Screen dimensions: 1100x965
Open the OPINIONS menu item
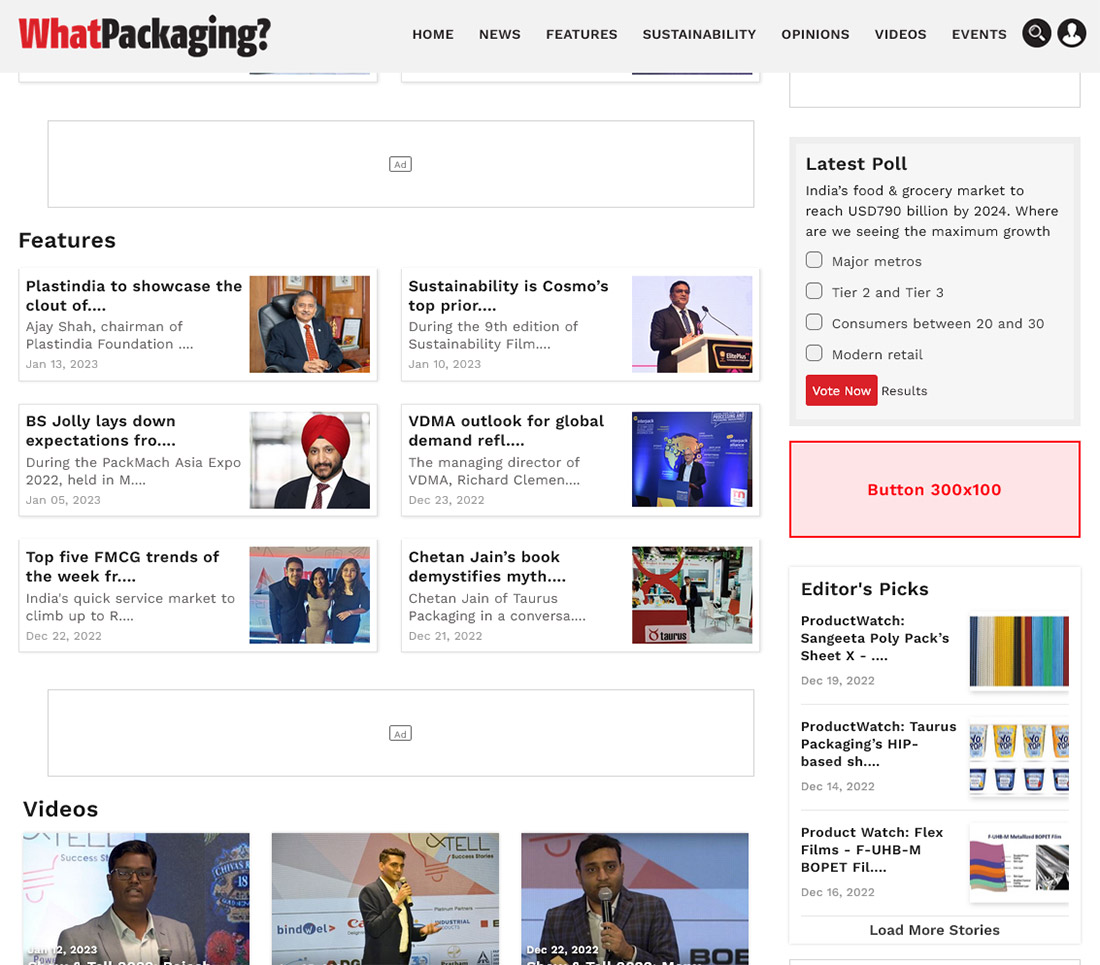tap(815, 34)
